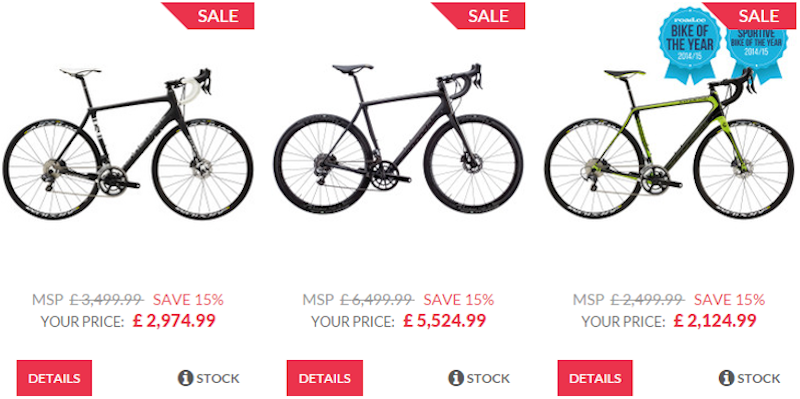Open details for the £5,524.99 bike
The image size is (800, 399).
(324, 378)
